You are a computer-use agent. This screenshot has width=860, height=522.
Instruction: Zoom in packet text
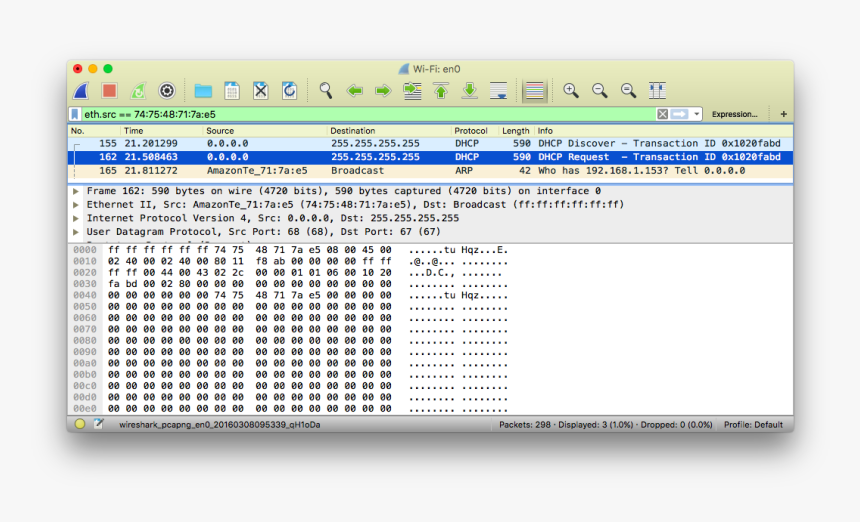(x=571, y=90)
